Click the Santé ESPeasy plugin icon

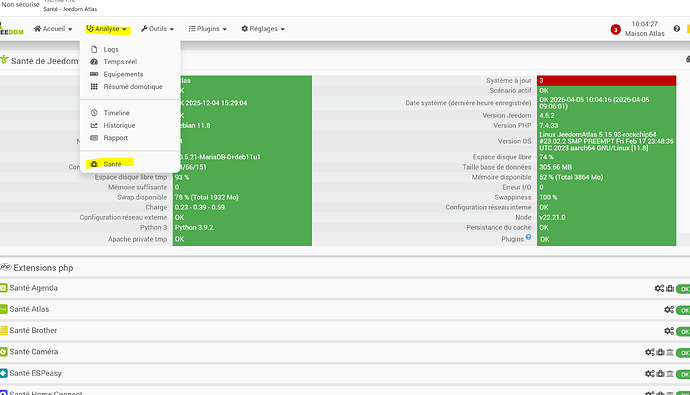click(4, 373)
